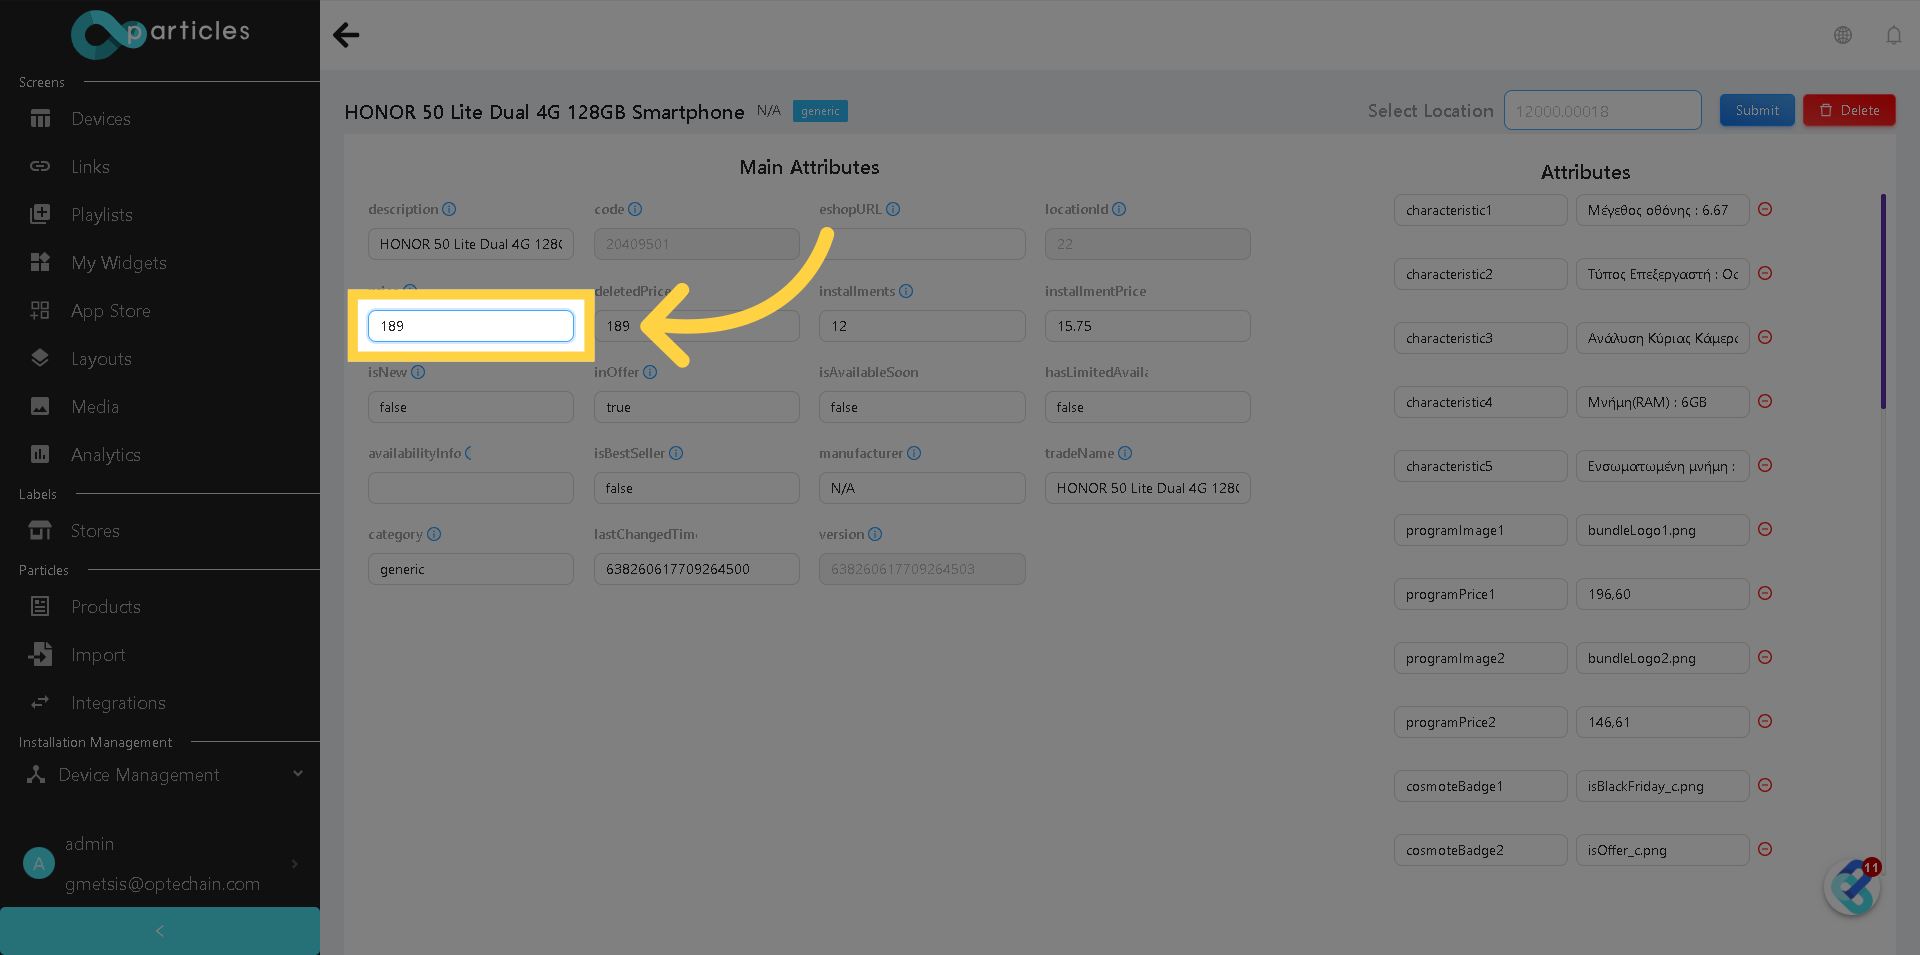Viewport: 1920px width, 955px height.
Task: Click the tradeName info icon
Action: coord(1125,453)
